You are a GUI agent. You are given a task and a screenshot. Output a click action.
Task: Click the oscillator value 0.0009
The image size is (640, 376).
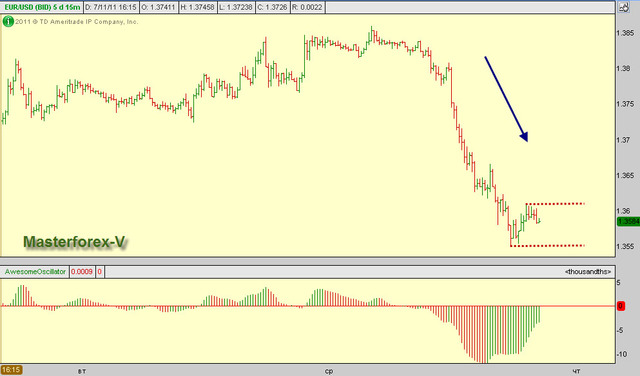point(82,271)
